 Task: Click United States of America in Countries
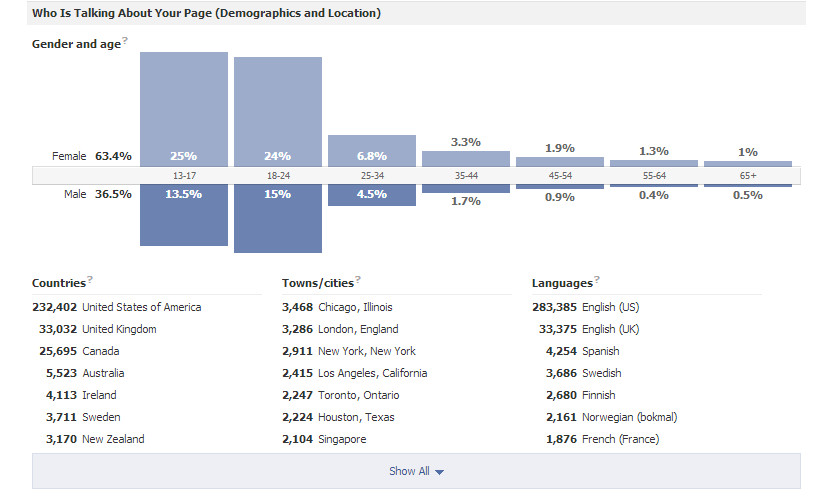pyautogui.click(x=141, y=307)
